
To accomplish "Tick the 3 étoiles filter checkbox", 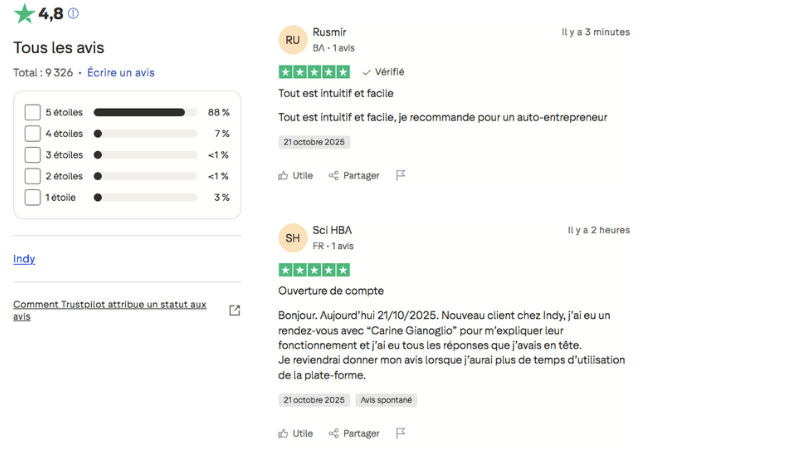I will pyautogui.click(x=33, y=155).
